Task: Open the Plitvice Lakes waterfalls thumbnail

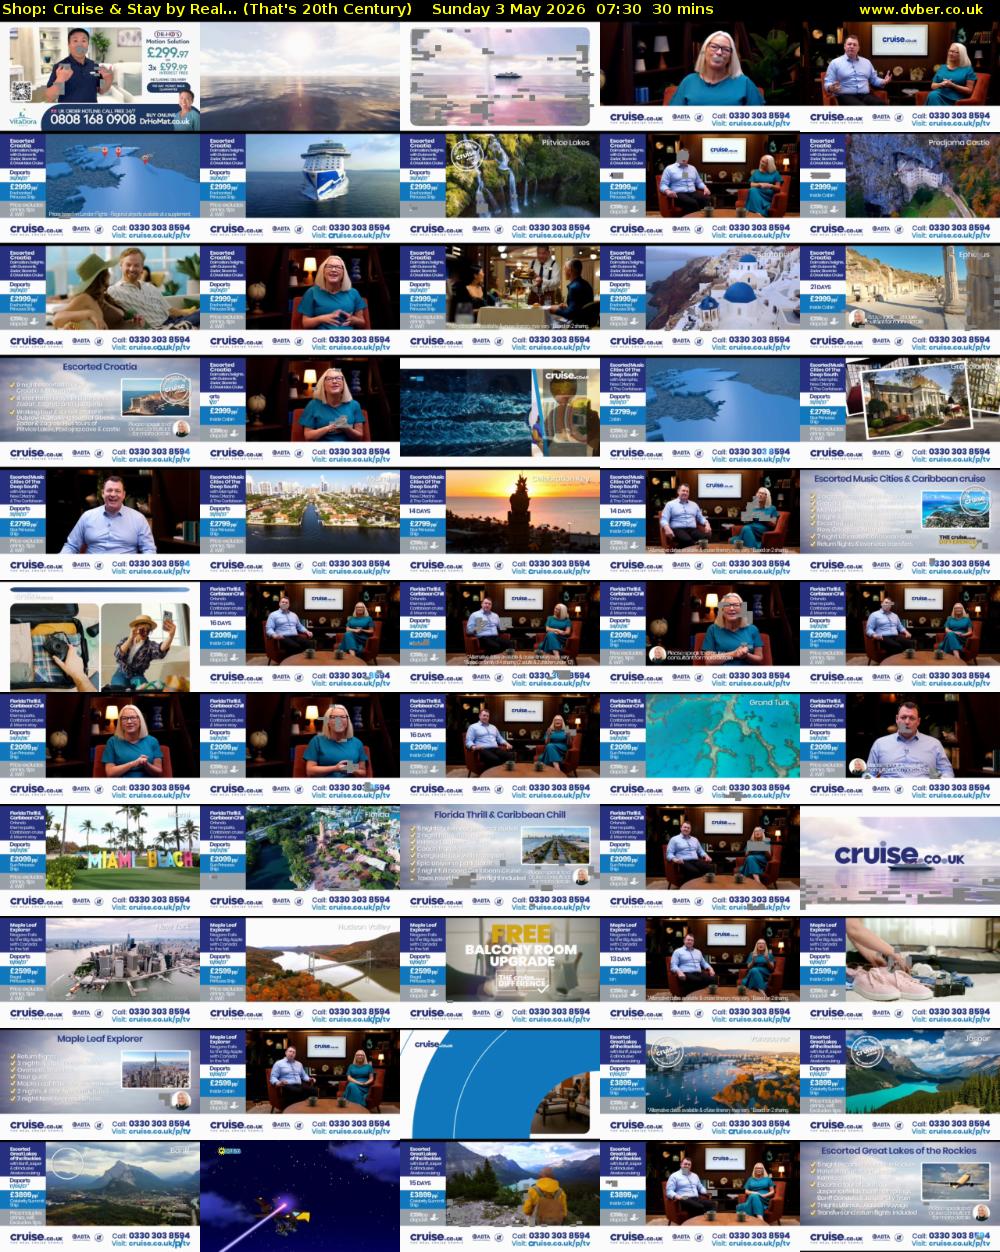Action: [x=500, y=189]
